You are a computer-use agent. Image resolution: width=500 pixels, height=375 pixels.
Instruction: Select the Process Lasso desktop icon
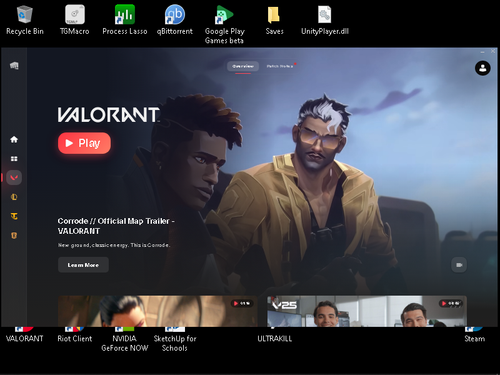click(x=125, y=20)
